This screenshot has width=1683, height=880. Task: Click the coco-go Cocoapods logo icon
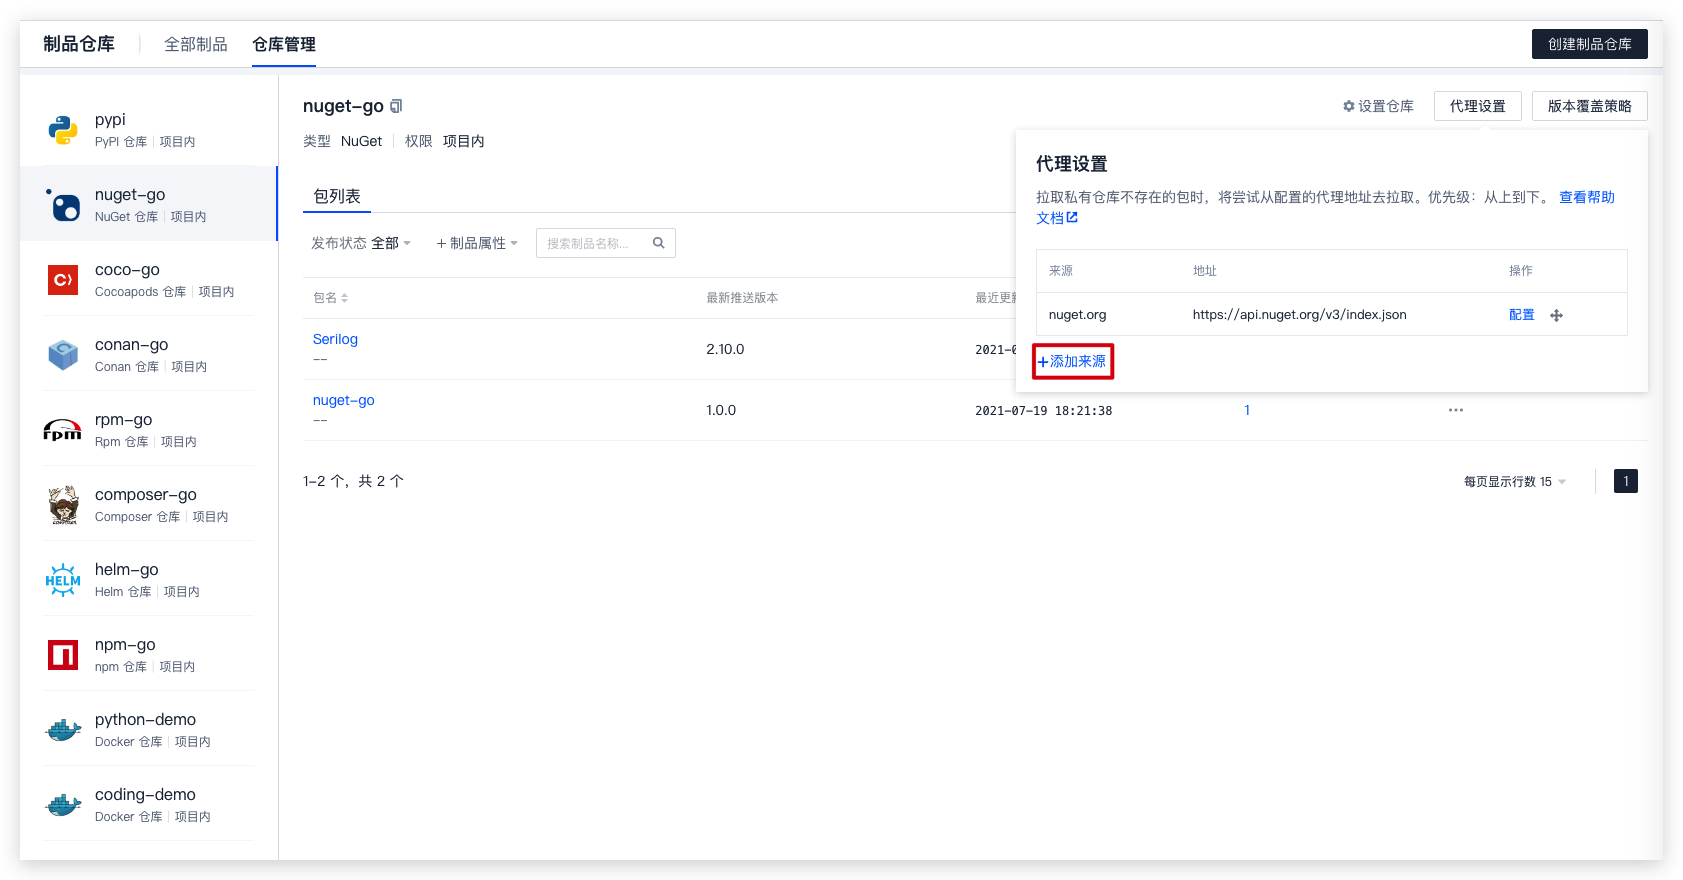tap(63, 280)
